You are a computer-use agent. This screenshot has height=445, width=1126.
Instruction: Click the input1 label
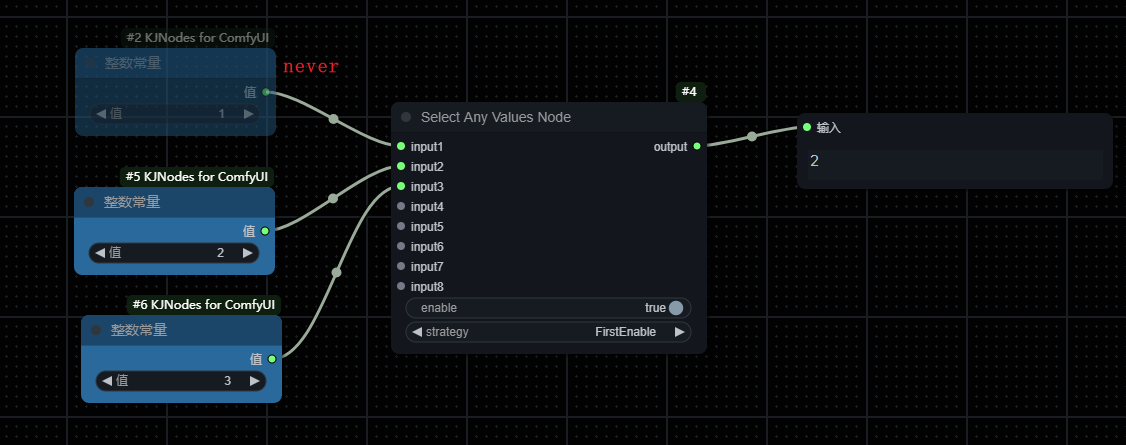point(427,146)
